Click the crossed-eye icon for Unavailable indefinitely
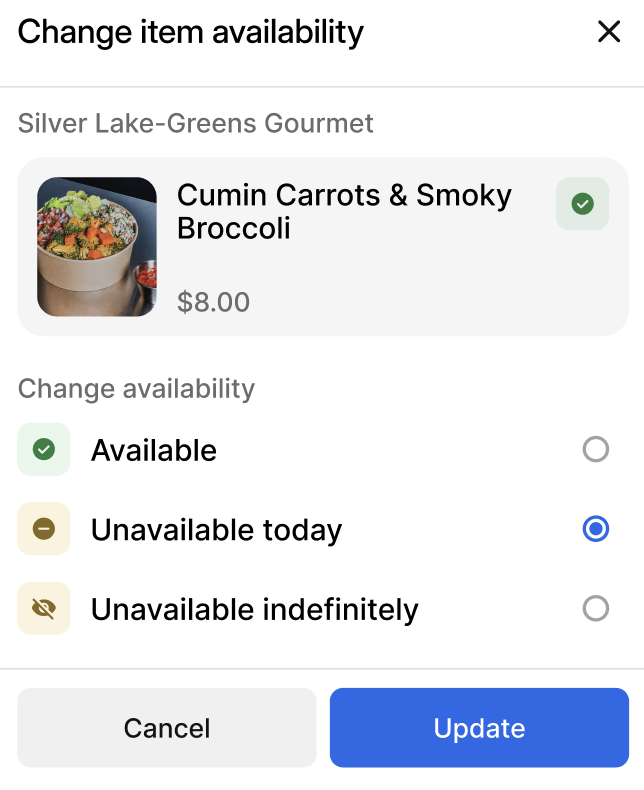This screenshot has width=644, height=790. point(44,608)
